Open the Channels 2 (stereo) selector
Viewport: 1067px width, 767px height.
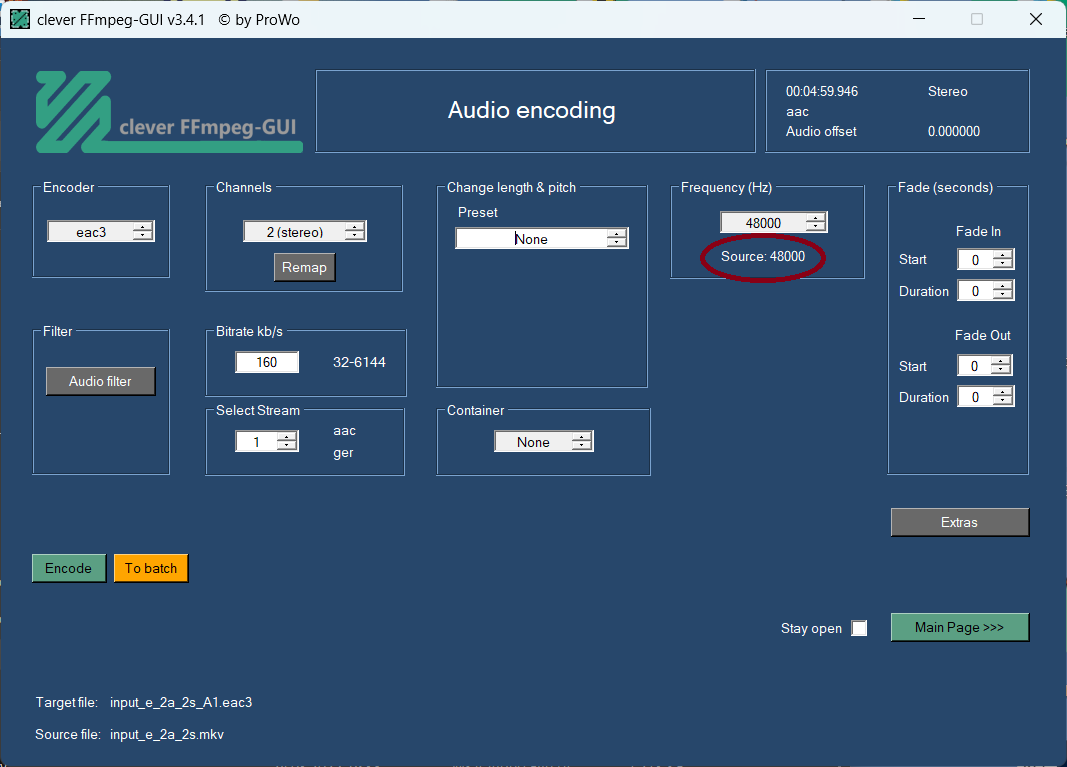tap(305, 231)
